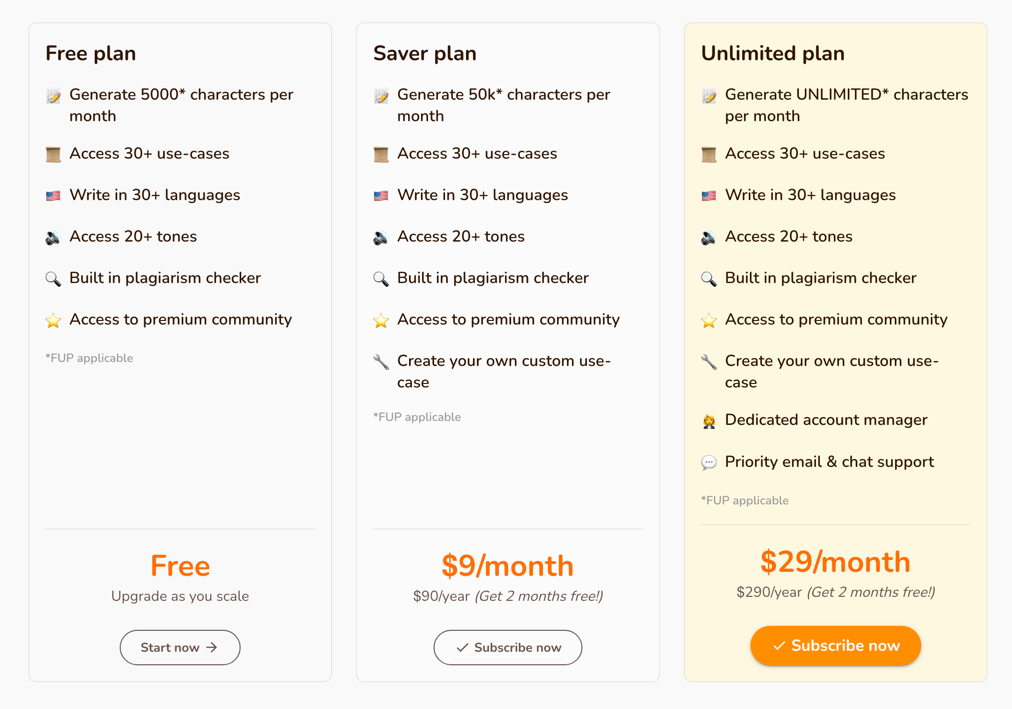The width and height of the screenshot is (1012, 709).
Task: Click the wrench icon in the Saver plan
Action: pos(381,361)
